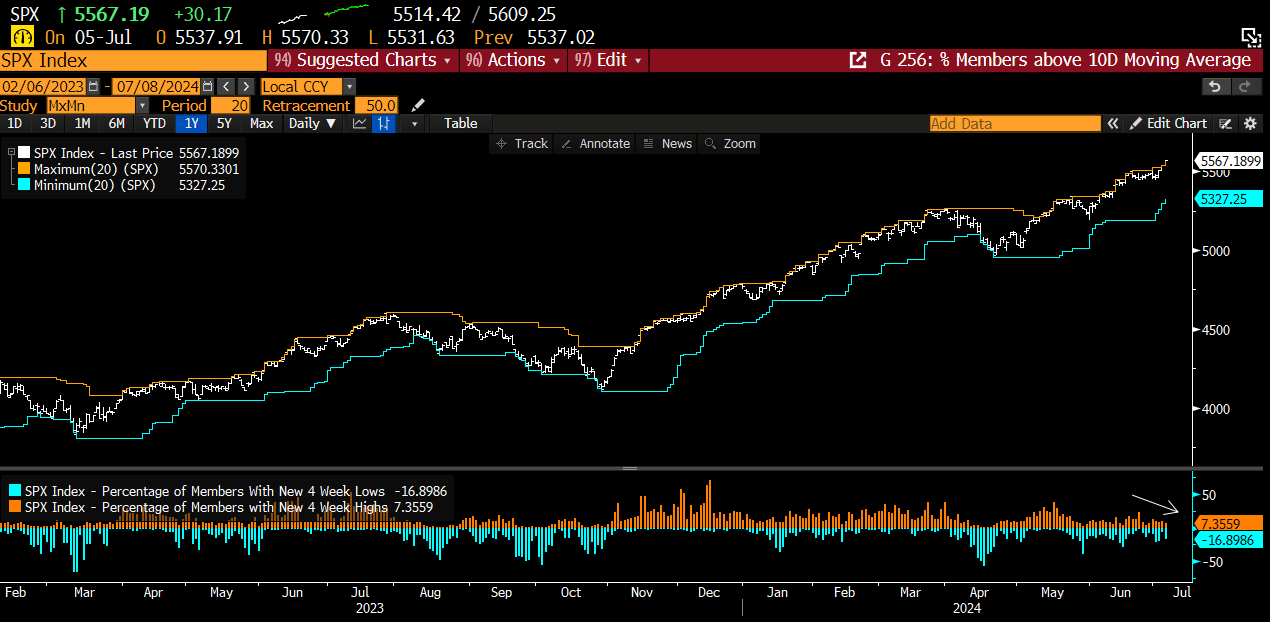Activate Zoom tool on chart

(x=730, y=144)
